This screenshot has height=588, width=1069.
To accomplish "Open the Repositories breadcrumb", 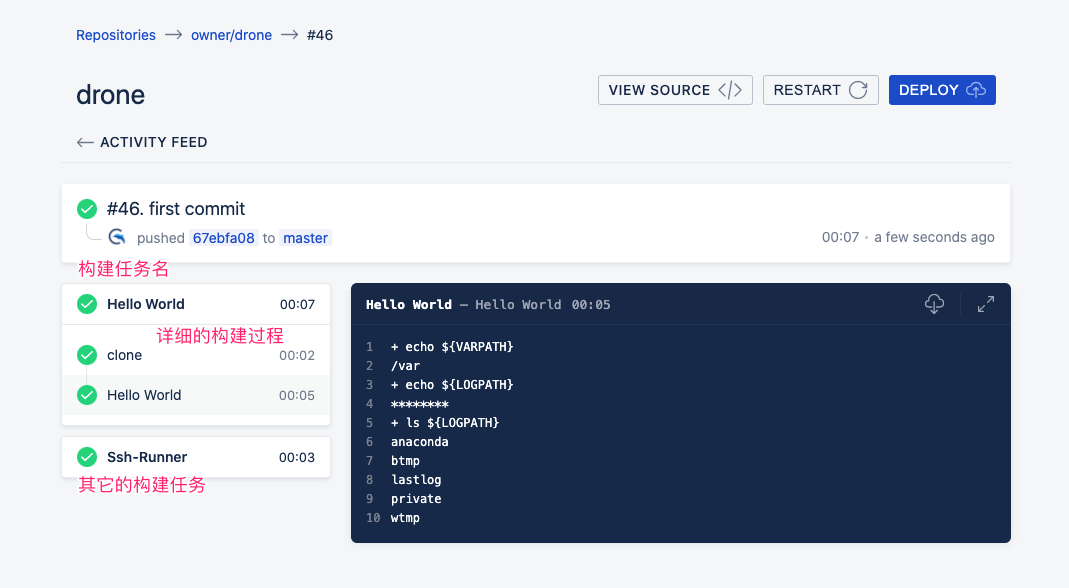I will click(116, 35).
